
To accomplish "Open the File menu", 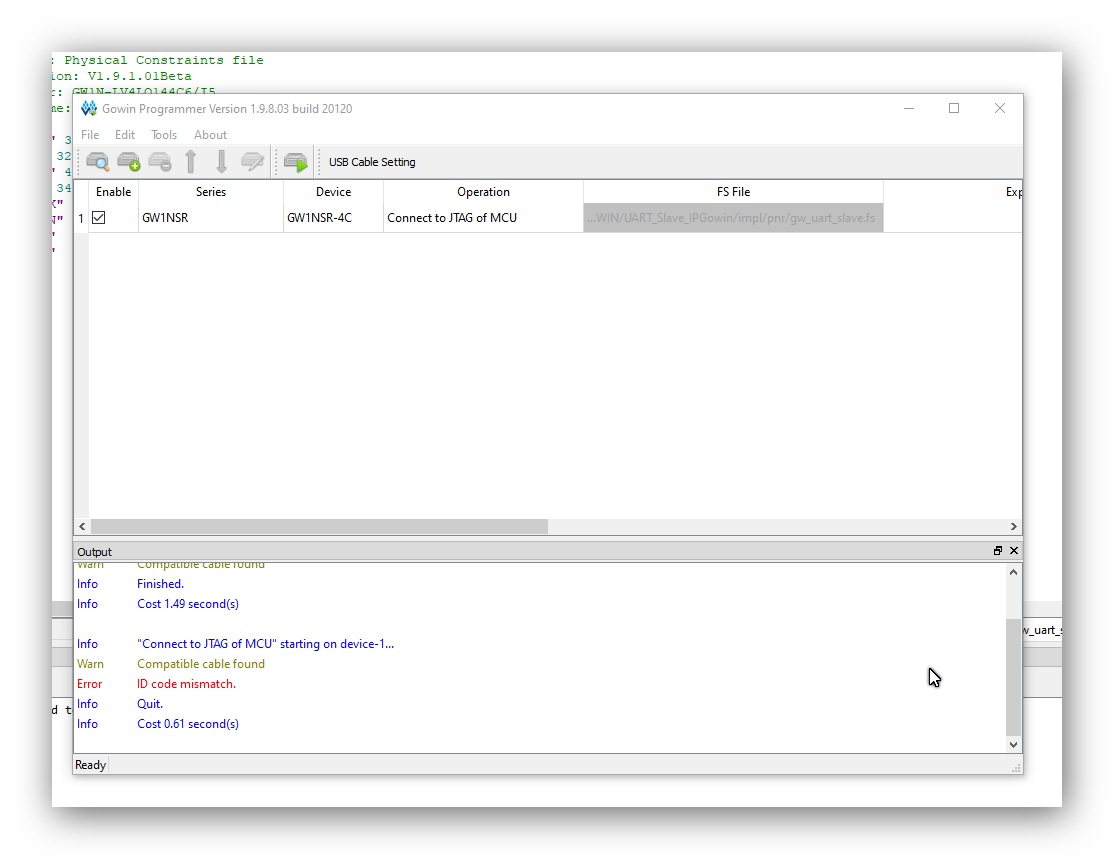I will [90, 135].
